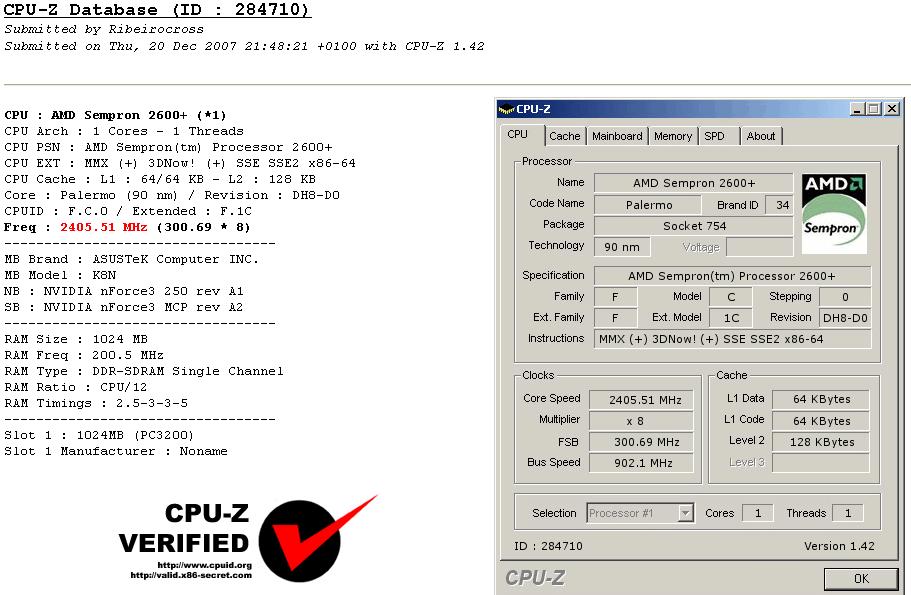
Task: Click the 'MB Brand : ASUSTeK Computer INC.' line
Action: tap(131, 259)
